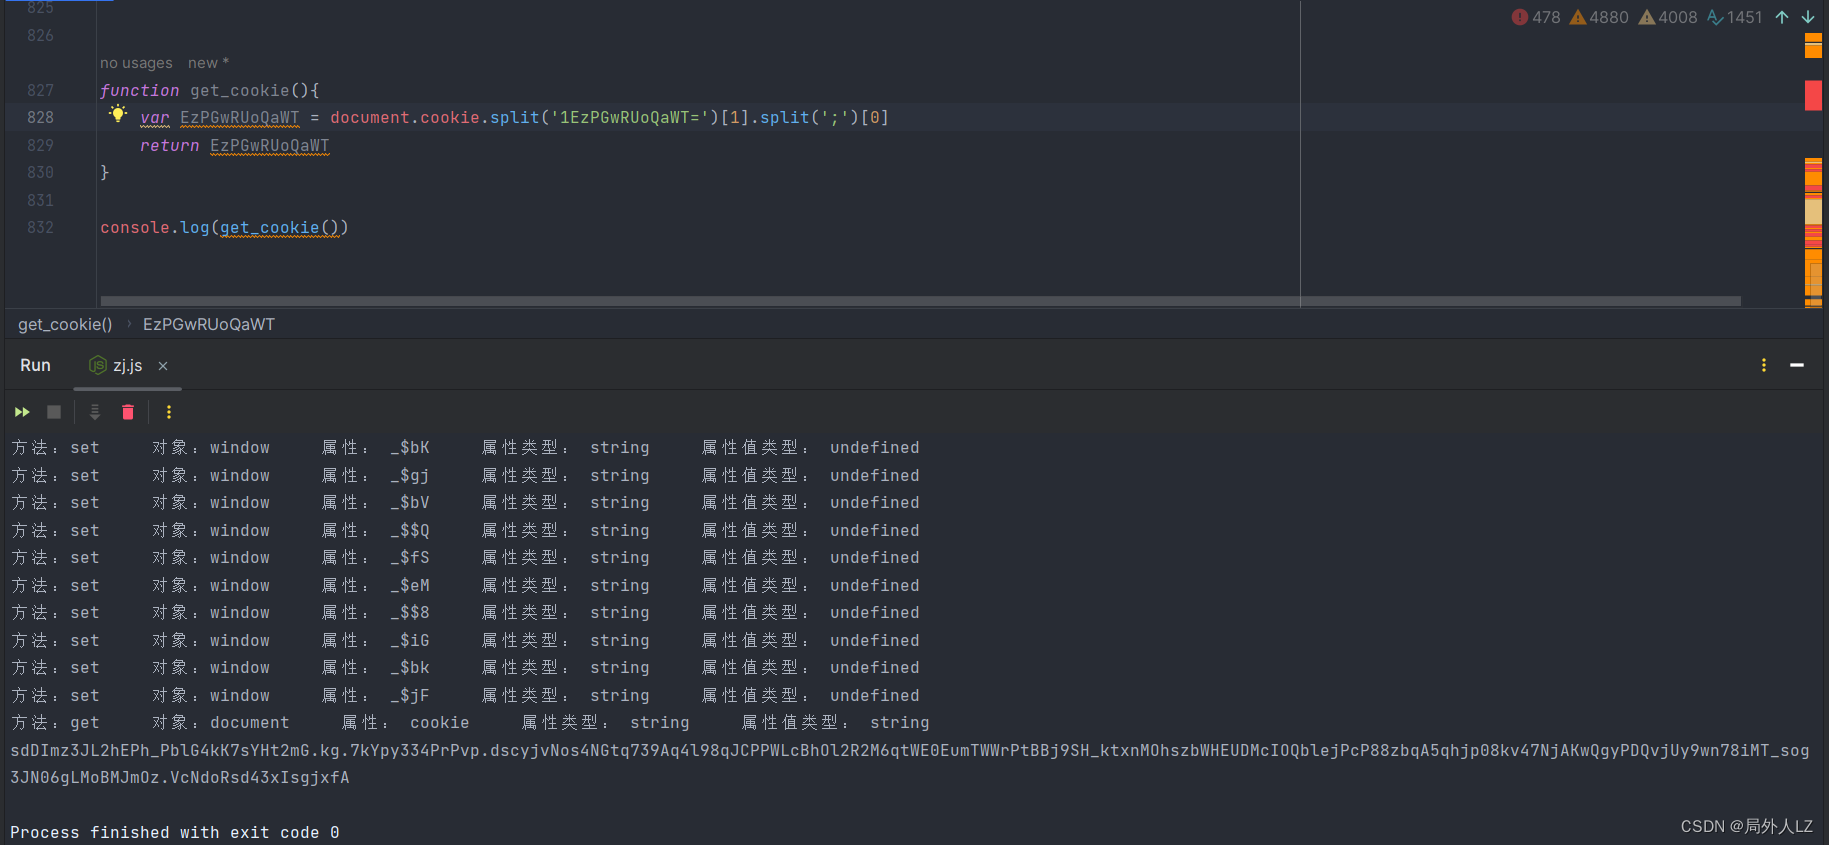Open typos count 1451 indicator
Screen dimensions: 1829x845
1735,17
